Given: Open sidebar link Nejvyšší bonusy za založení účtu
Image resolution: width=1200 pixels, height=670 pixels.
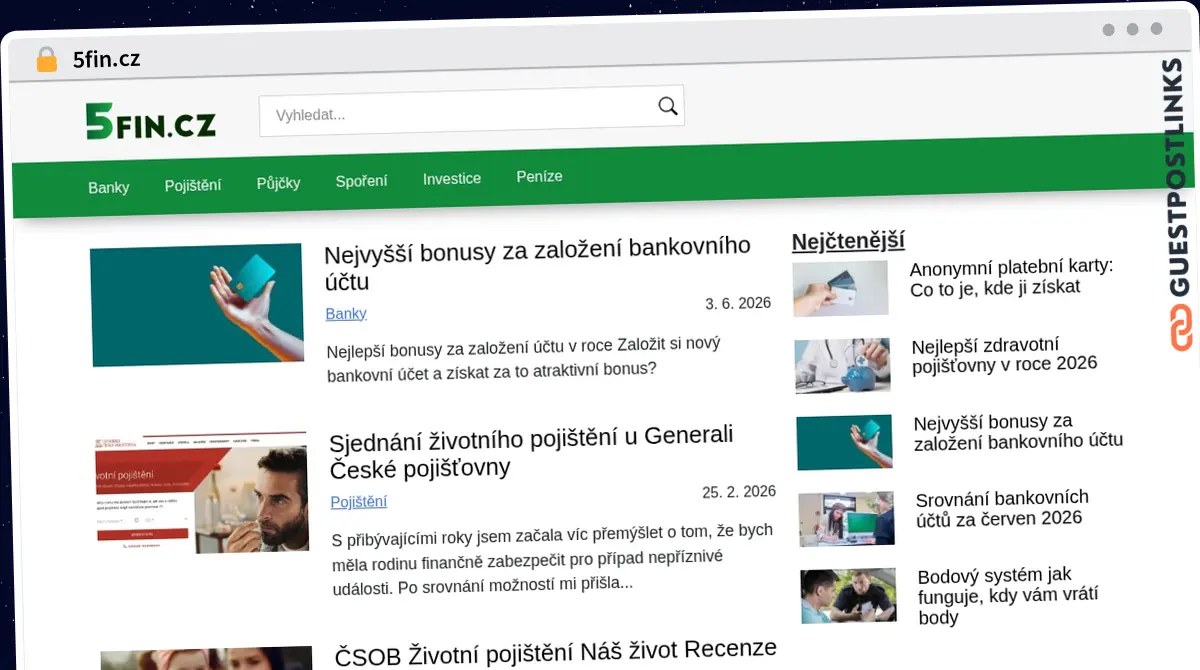Looking at the screenshot, I should click(1018, 430).
